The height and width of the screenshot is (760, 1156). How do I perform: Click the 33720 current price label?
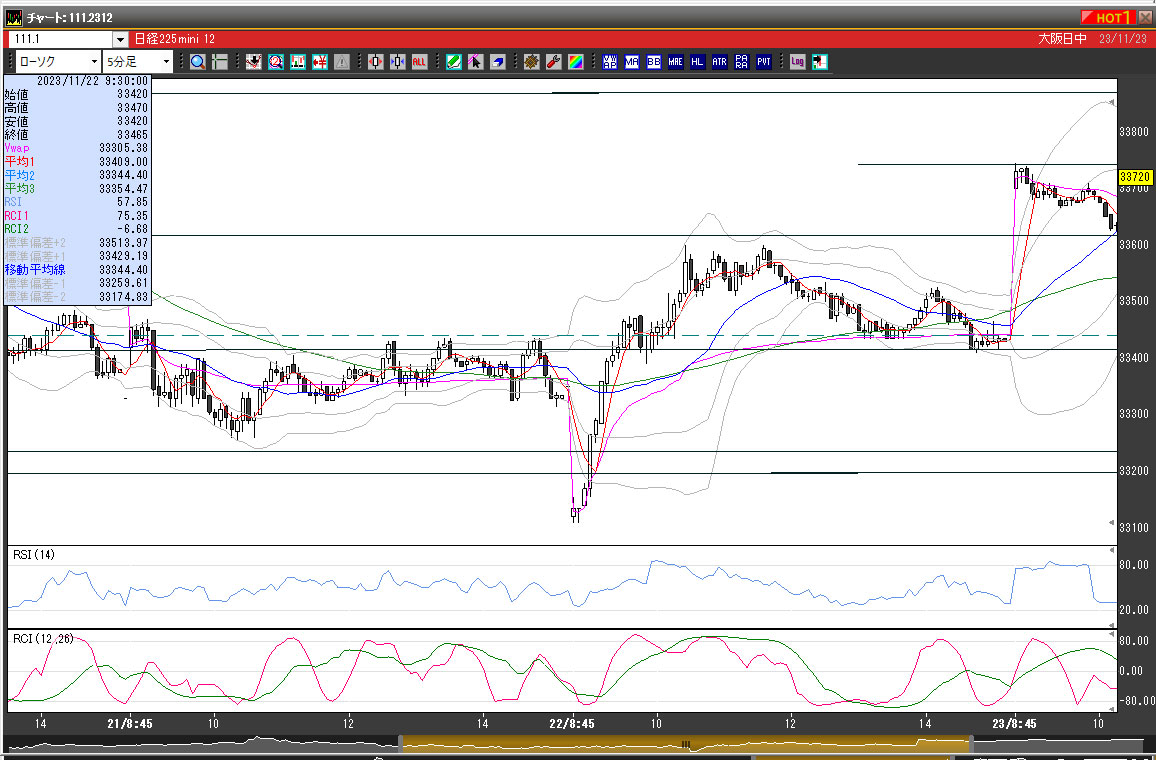click(x=1135, y=177)
